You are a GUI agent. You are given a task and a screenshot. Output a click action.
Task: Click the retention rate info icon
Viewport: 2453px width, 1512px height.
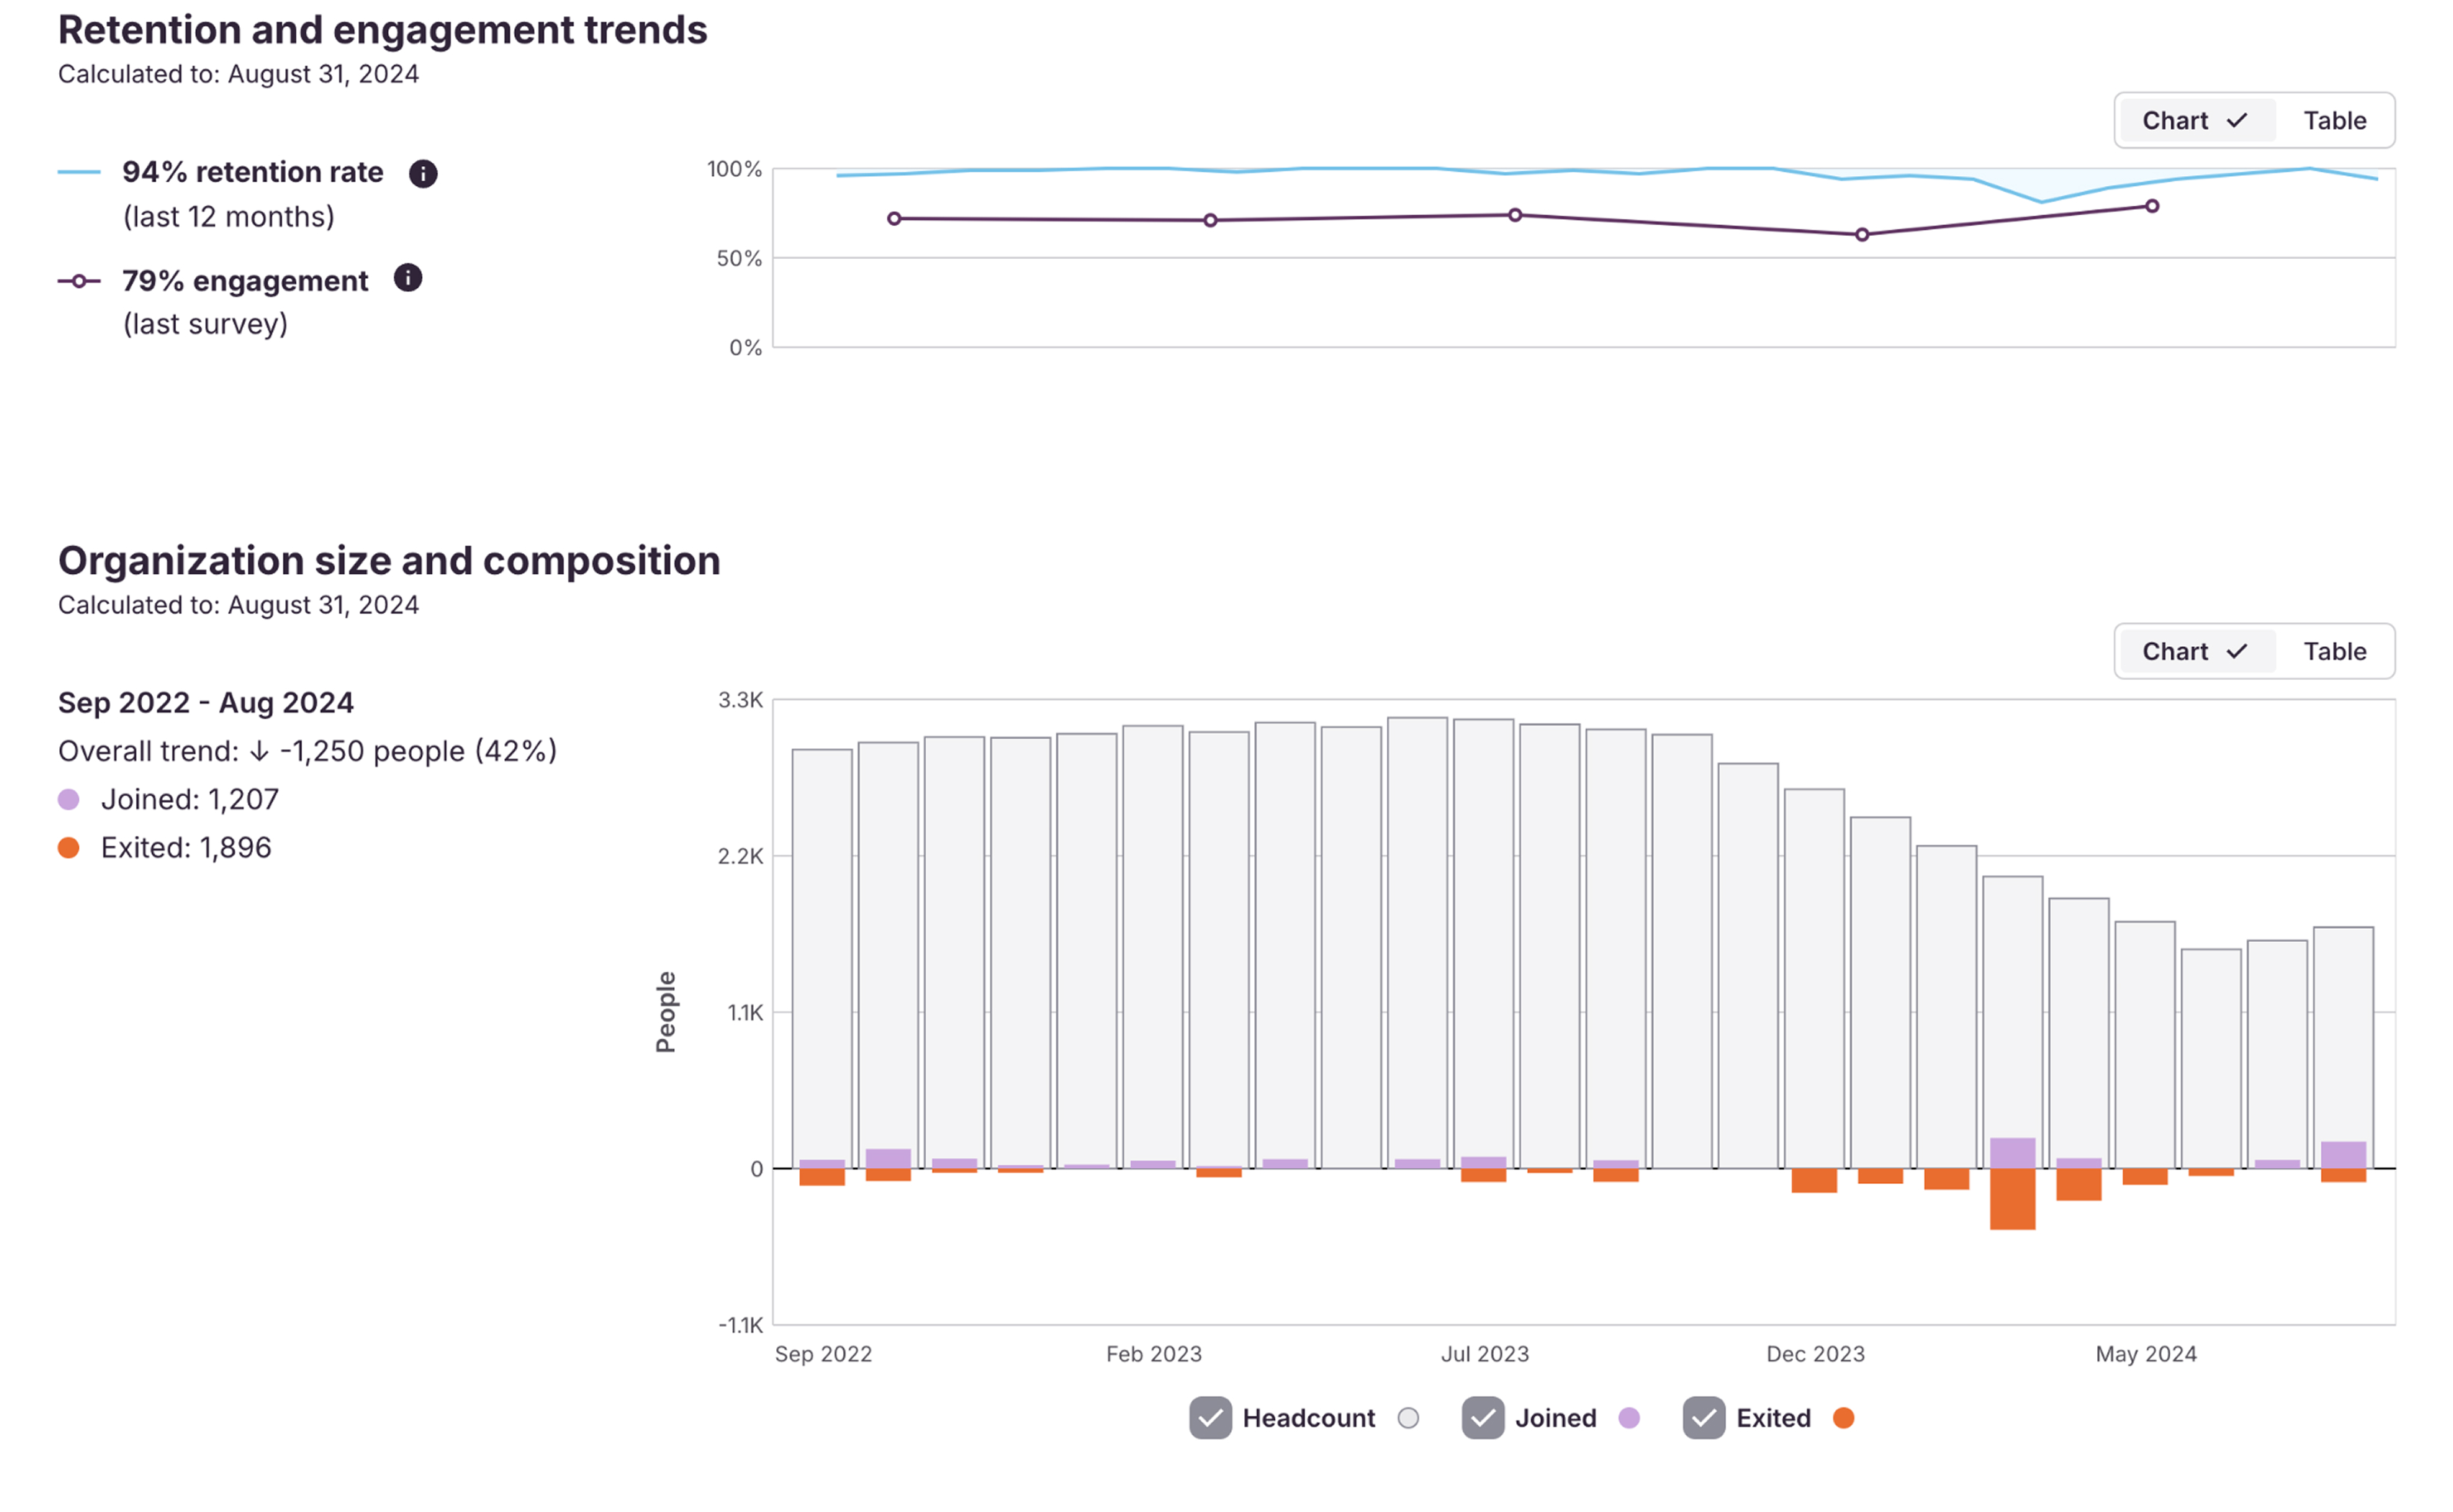[423, 174]
